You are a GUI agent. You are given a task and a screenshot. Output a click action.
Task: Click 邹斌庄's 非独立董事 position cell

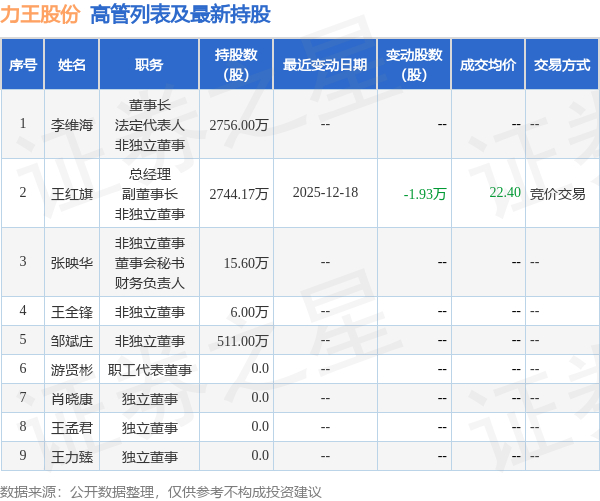pos(150,341)
